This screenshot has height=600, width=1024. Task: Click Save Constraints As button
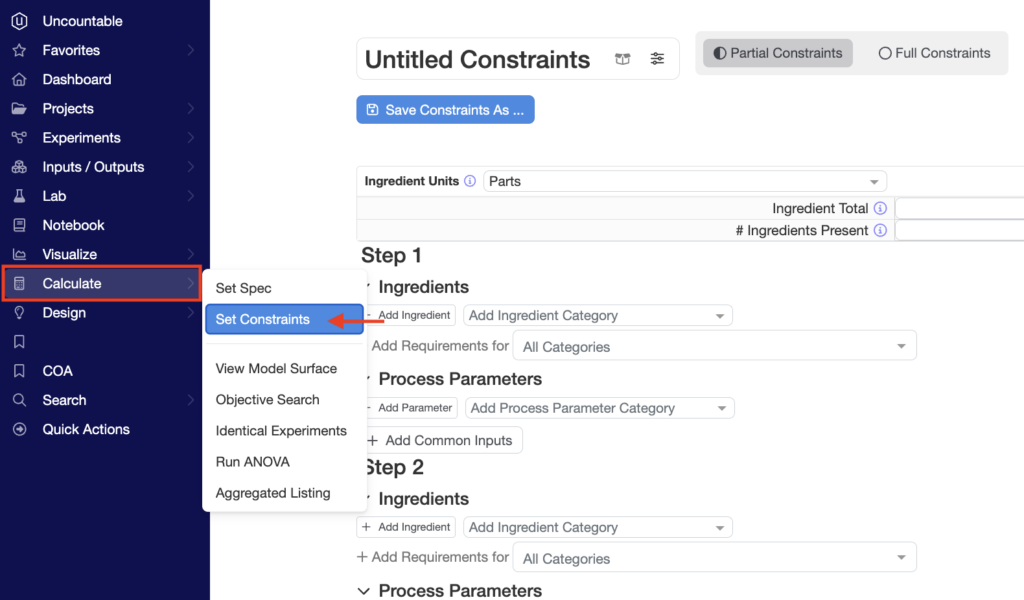click(445, 110)
